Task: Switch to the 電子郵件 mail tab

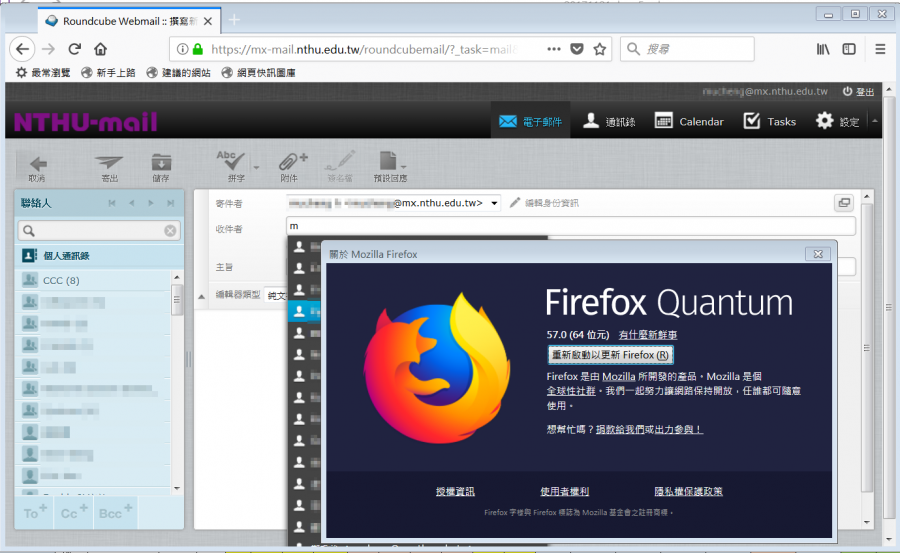Action: 530,121
